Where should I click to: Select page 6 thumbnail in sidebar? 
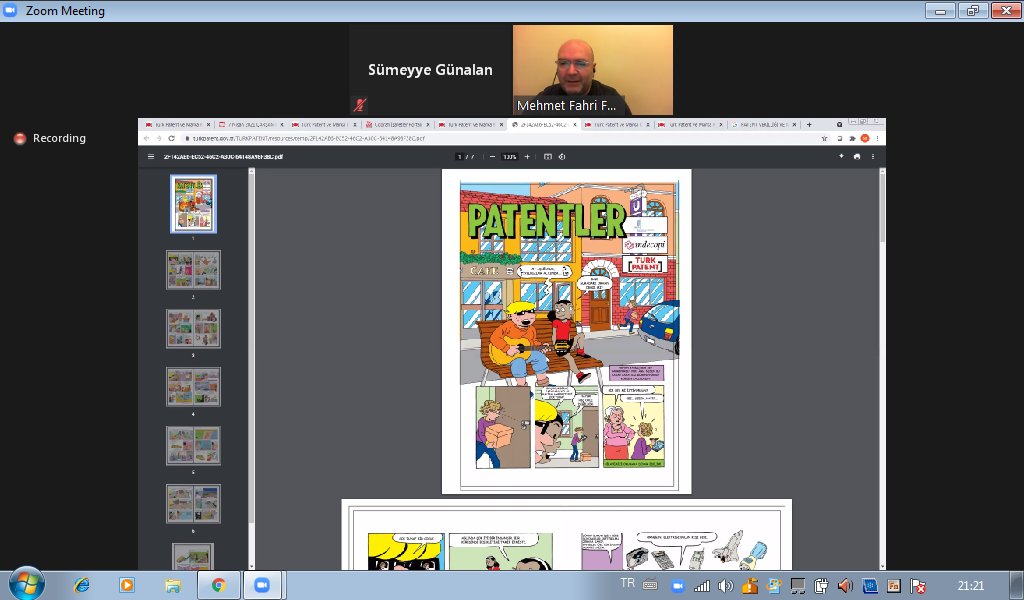click(x=193, y=503)
